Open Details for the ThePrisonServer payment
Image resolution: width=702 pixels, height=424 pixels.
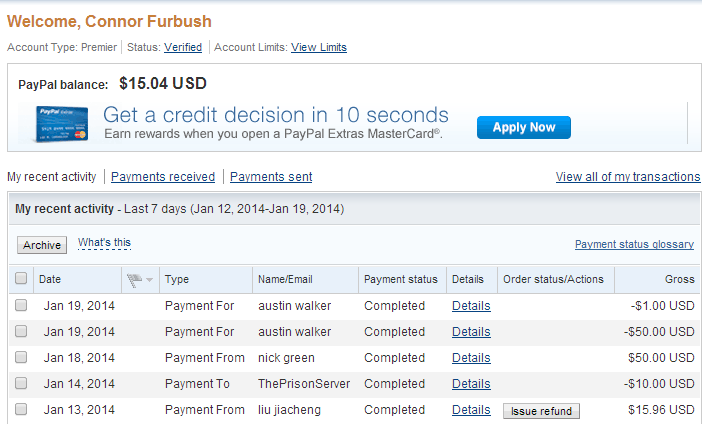click(471, 384)
